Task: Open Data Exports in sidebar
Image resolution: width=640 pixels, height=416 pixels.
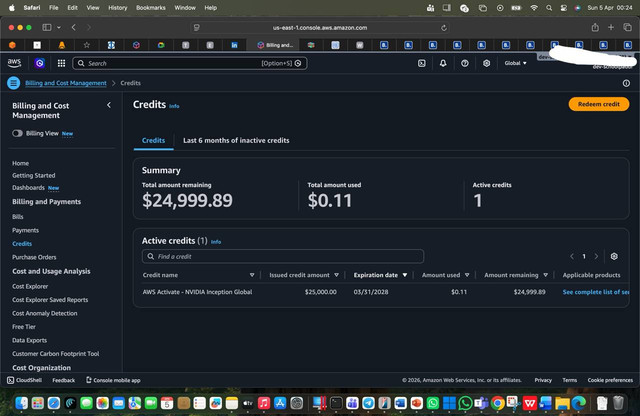Action: pos(29,340)
